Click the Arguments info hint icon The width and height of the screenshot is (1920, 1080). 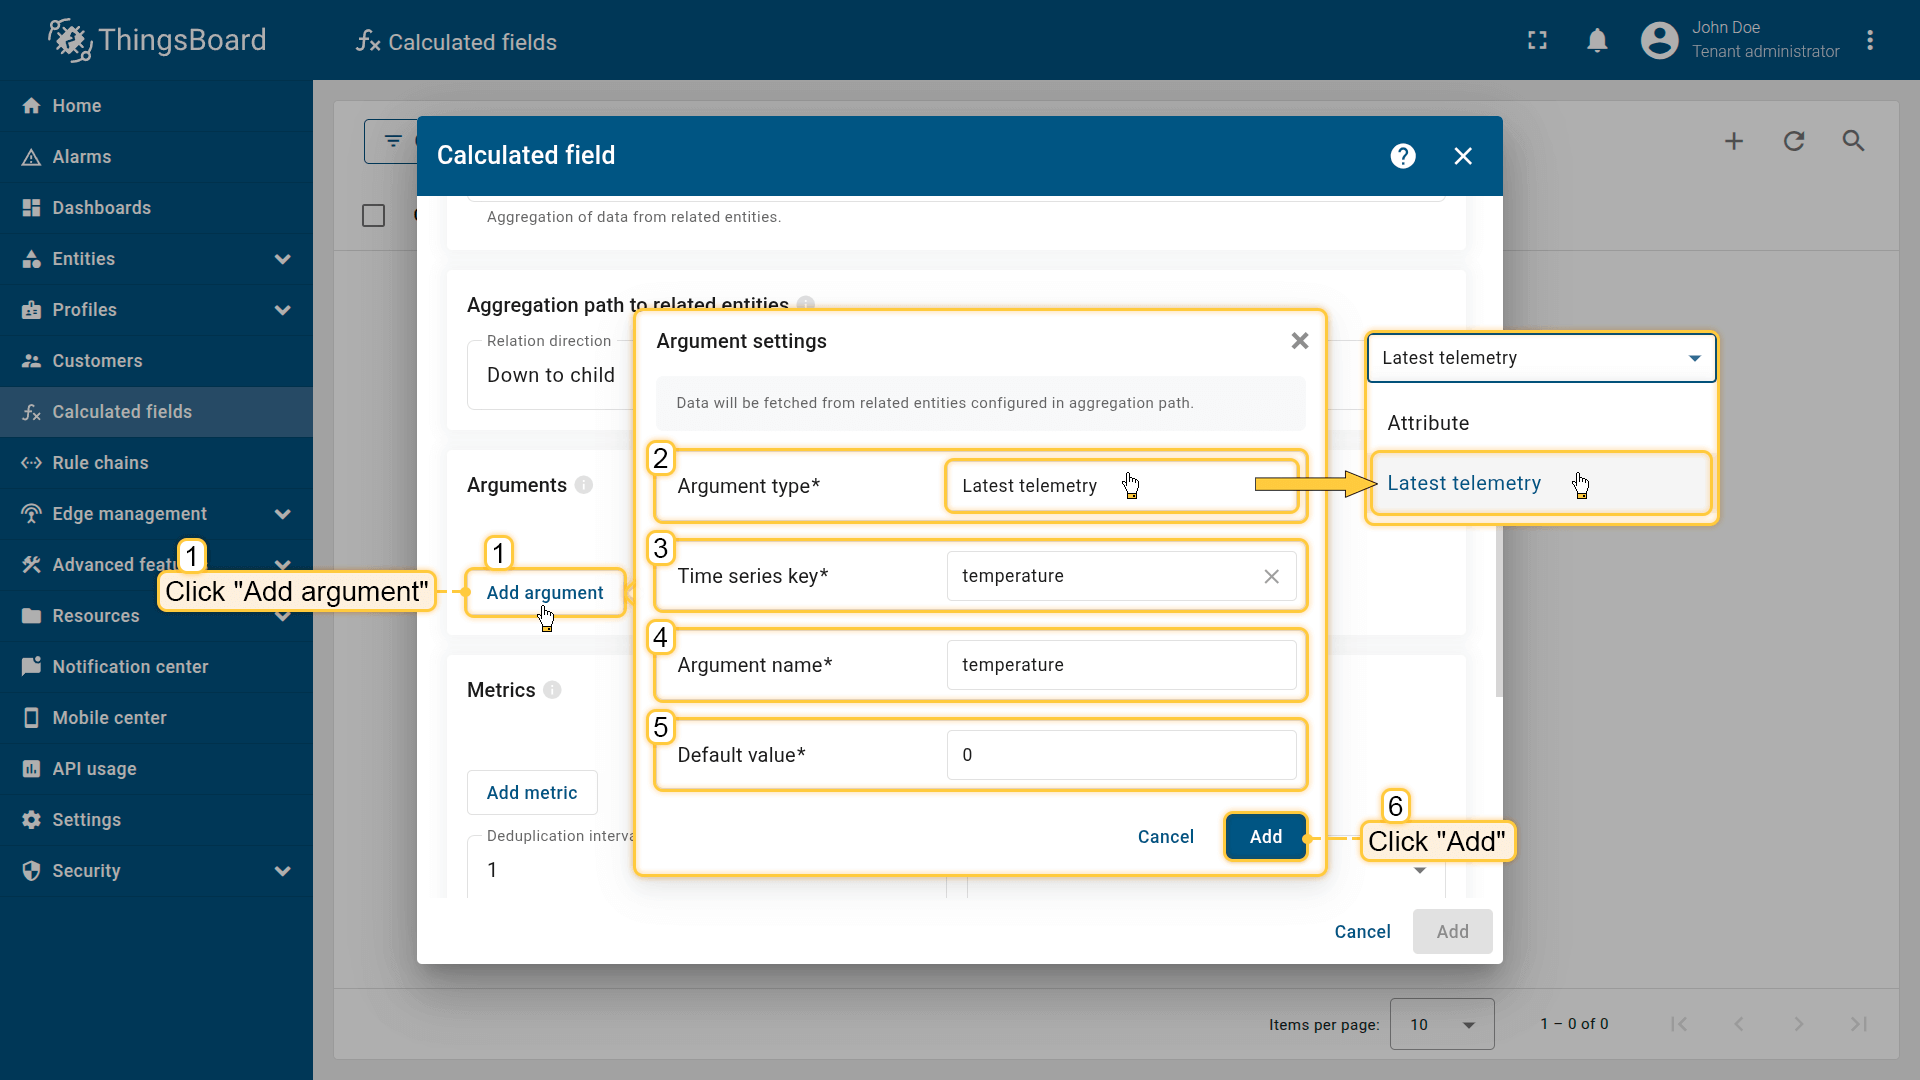click(584, 485)
